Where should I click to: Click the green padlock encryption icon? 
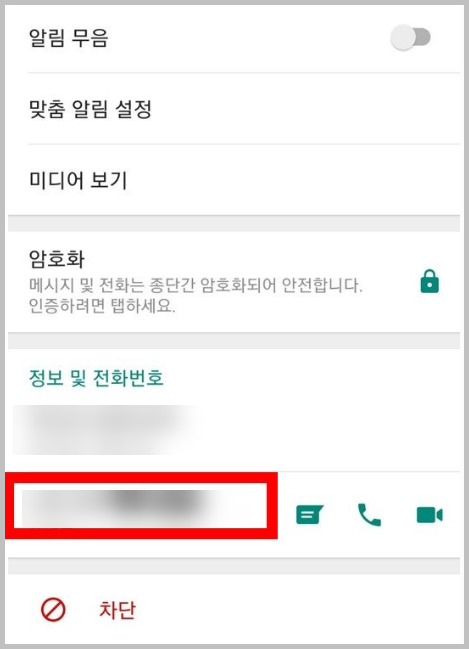click(429, 281)
